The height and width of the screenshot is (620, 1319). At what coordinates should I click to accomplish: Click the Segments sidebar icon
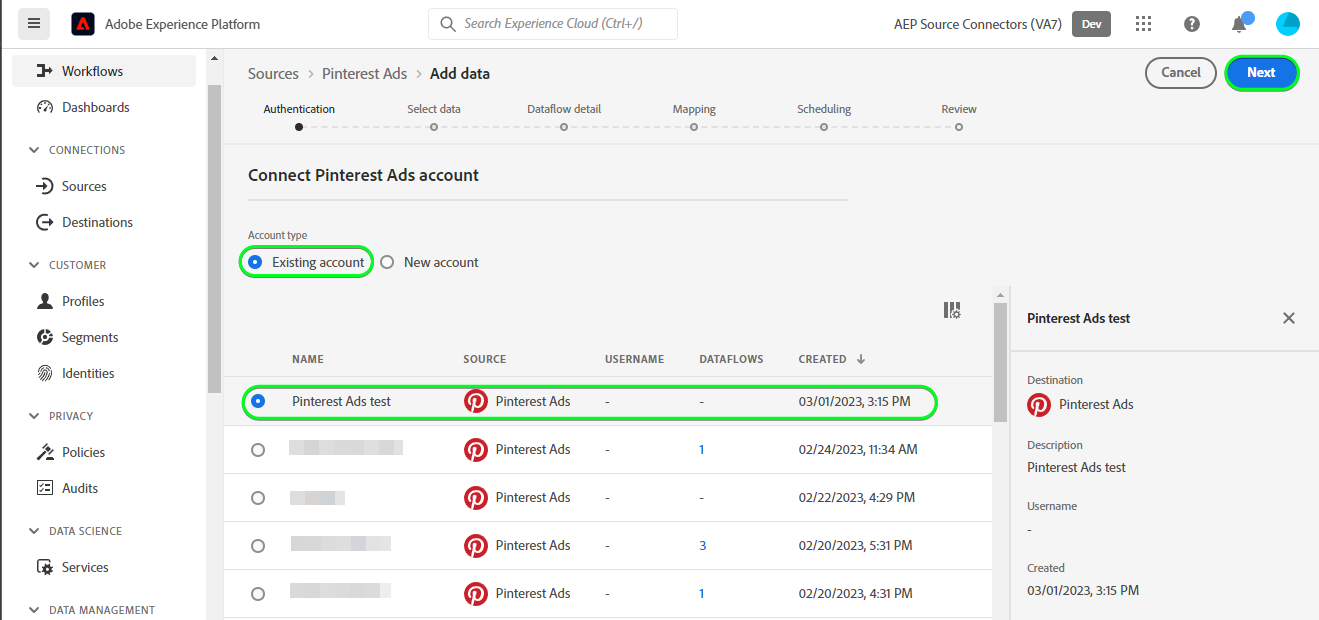click(x=44, y=337)
